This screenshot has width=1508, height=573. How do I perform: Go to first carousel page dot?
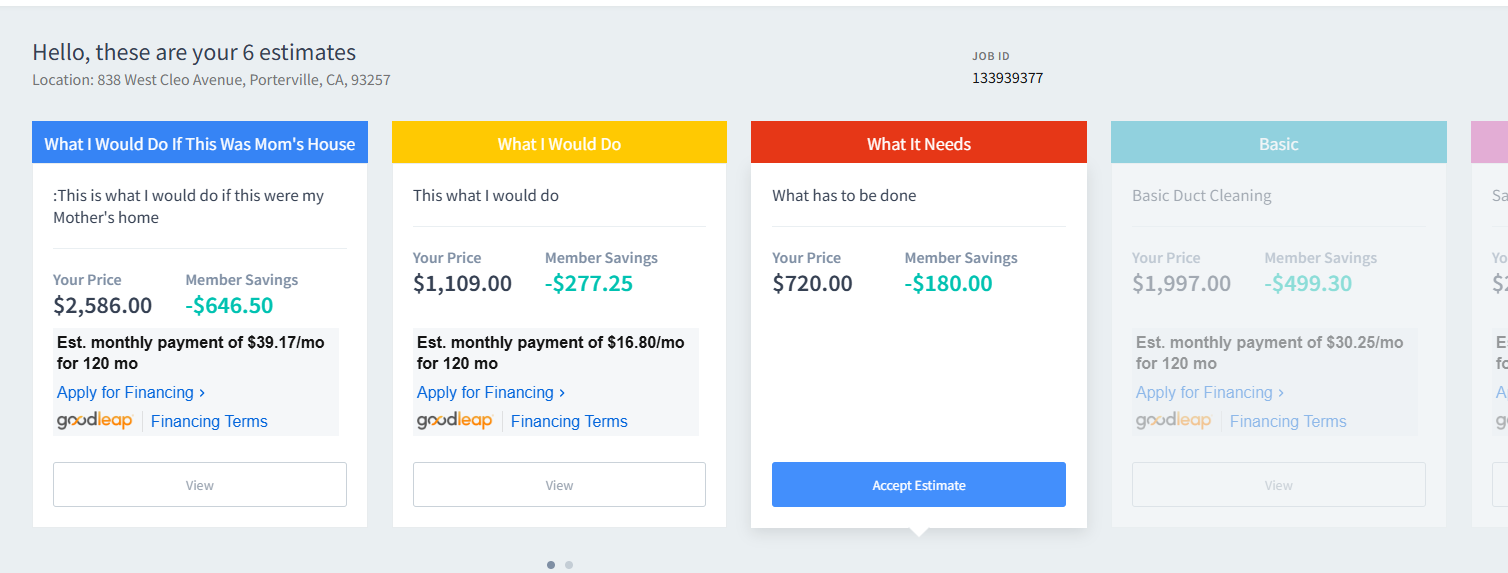(x=551, y=565)
